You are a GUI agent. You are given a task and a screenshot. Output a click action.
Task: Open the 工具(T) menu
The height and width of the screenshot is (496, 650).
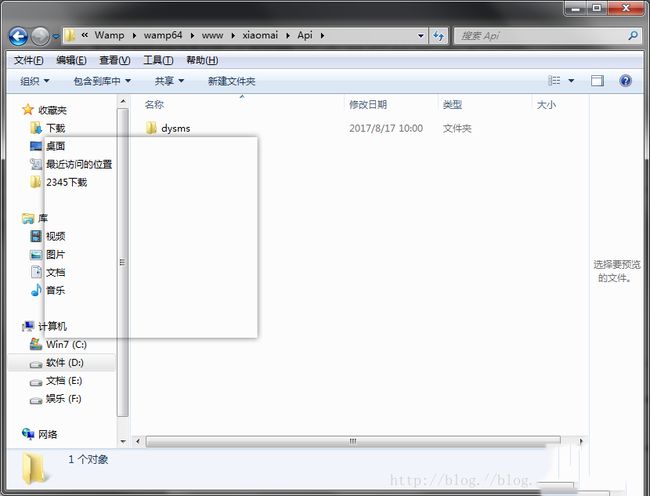158,60
